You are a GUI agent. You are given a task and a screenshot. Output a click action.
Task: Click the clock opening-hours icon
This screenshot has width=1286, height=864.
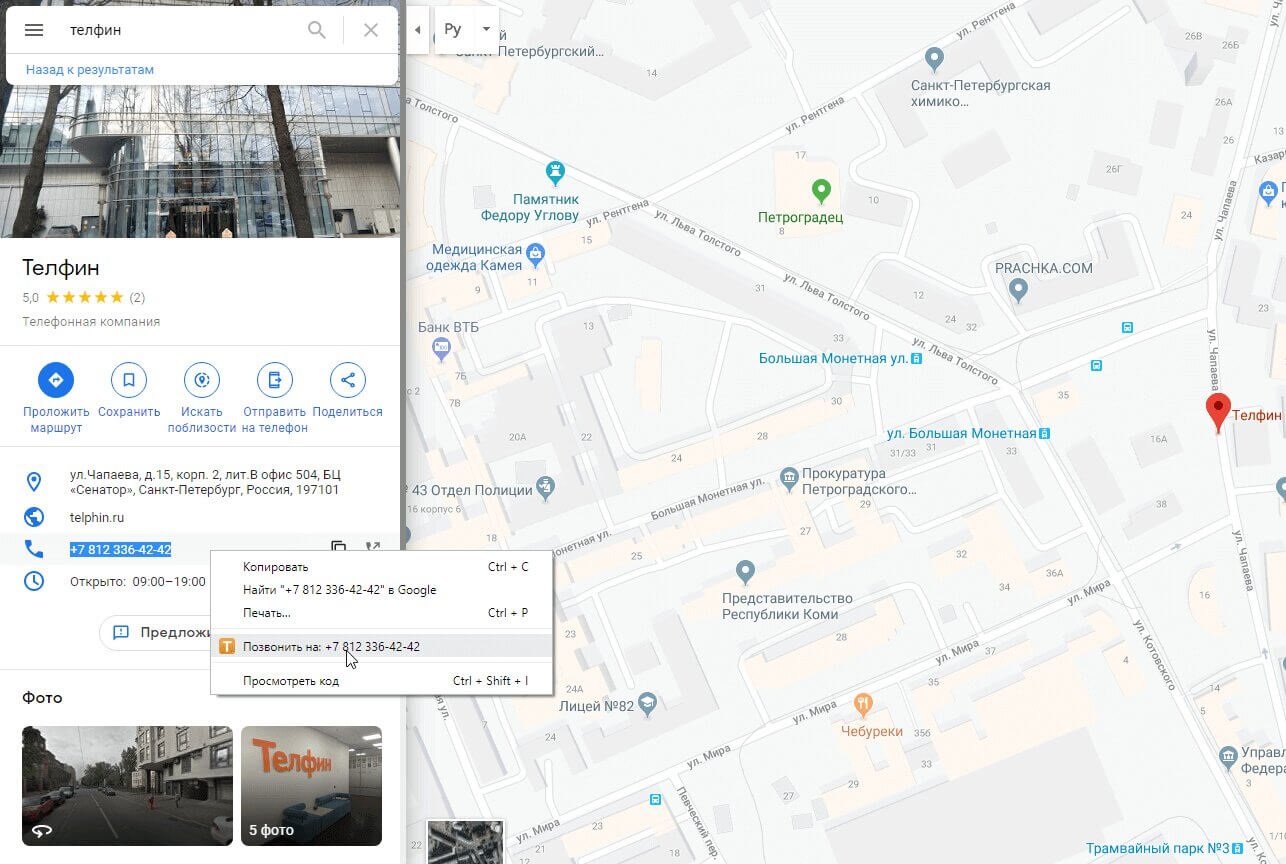pyautogui.click(x=34, y=581)
